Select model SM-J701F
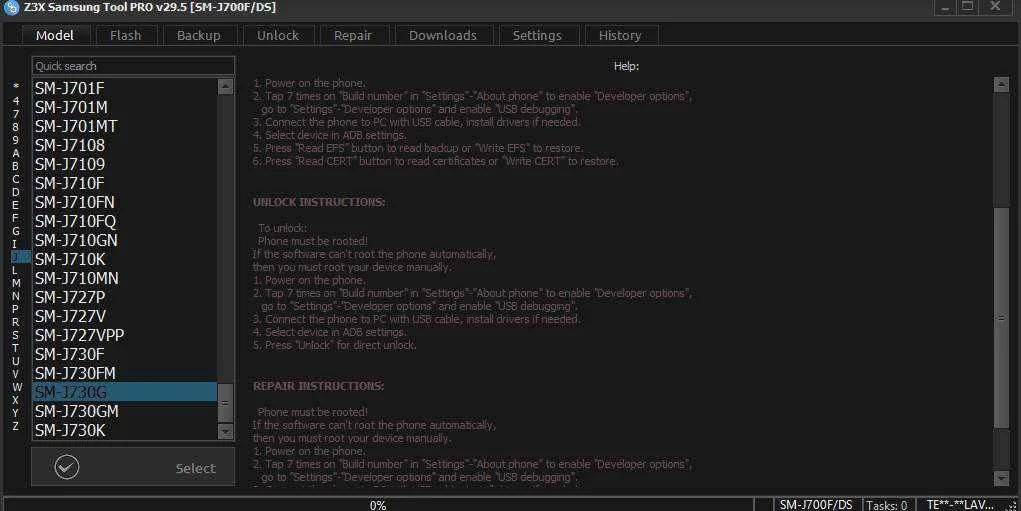1021x511 pixels. (x=124, y=88)
